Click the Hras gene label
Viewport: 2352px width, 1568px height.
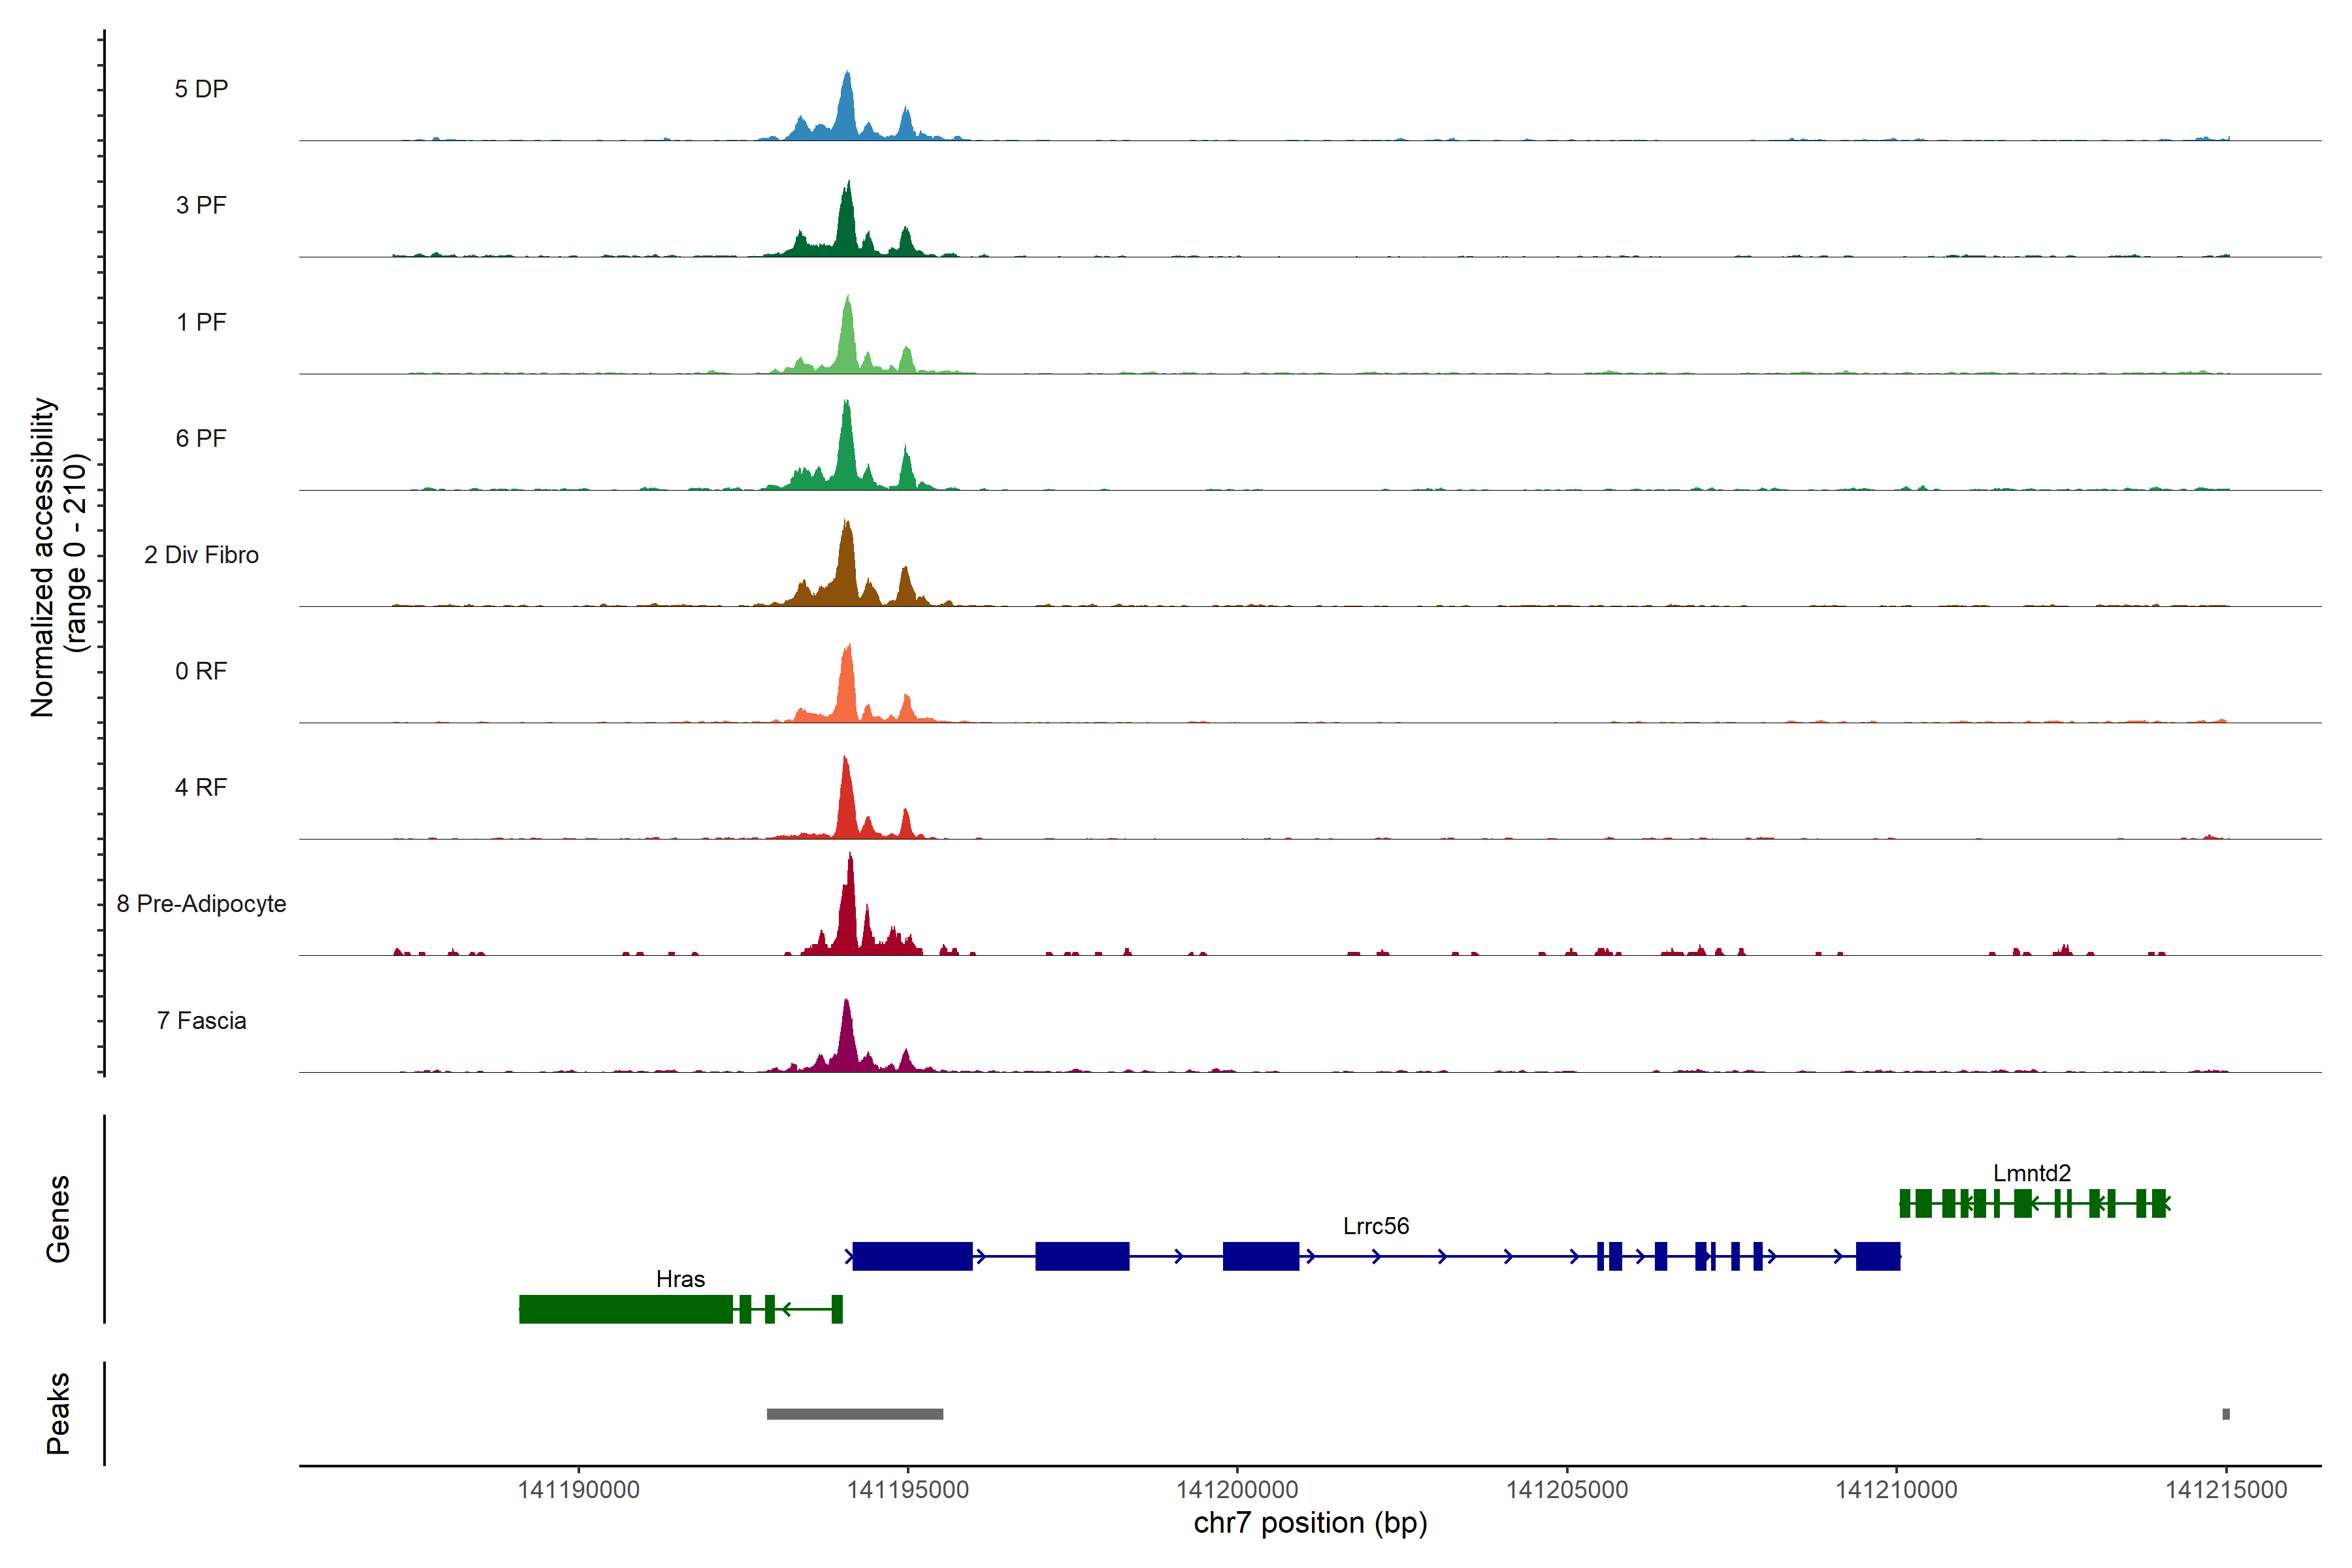click(680, 1278)
